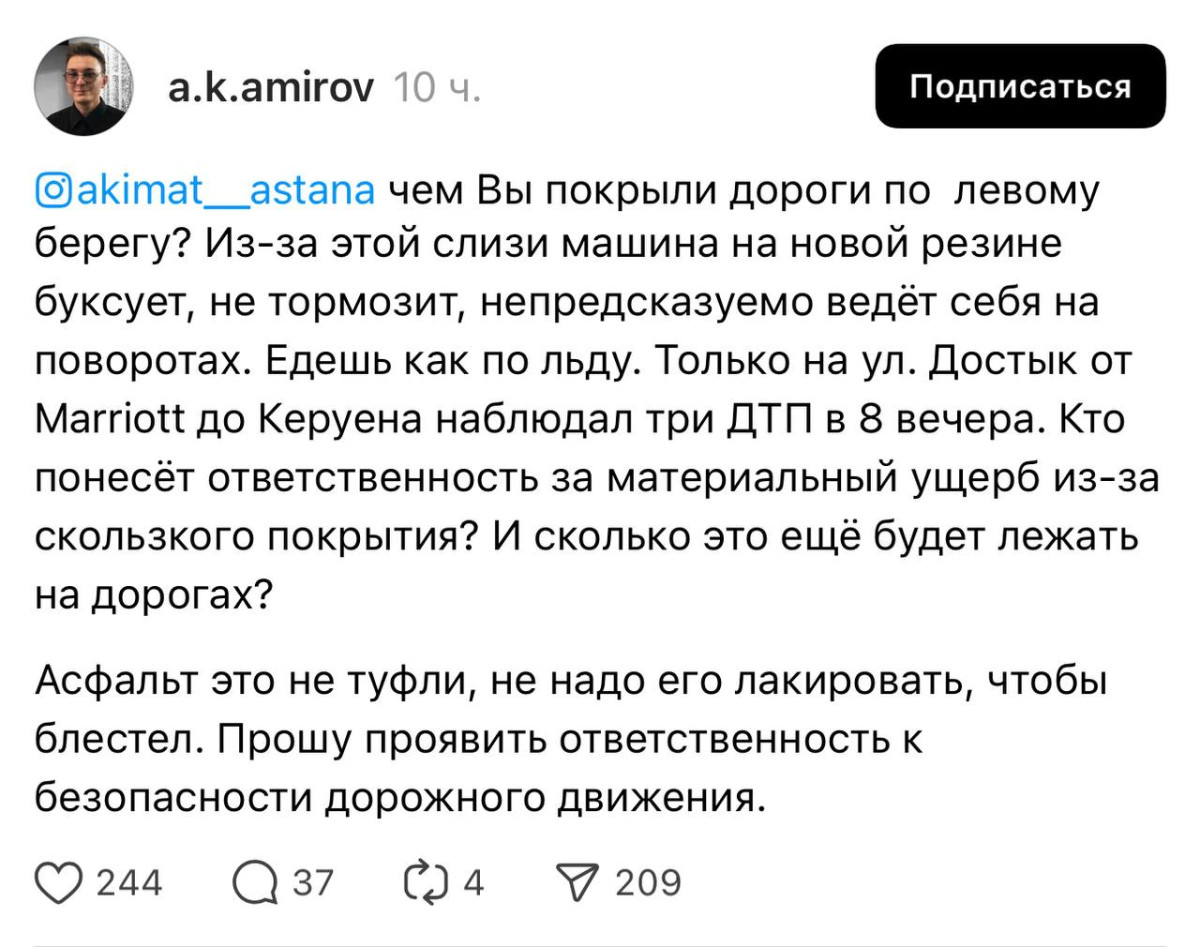
Task: Open comments via the speech bubble icon
Action: pos(256,882)
